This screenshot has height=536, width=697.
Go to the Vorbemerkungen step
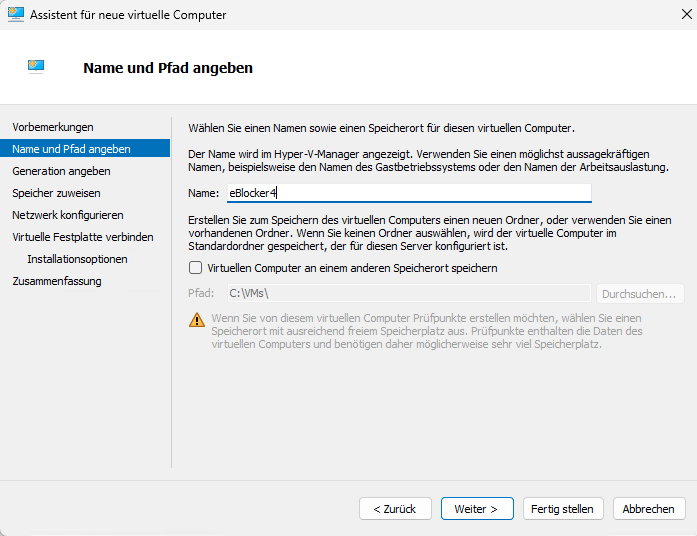click(53, 127)
